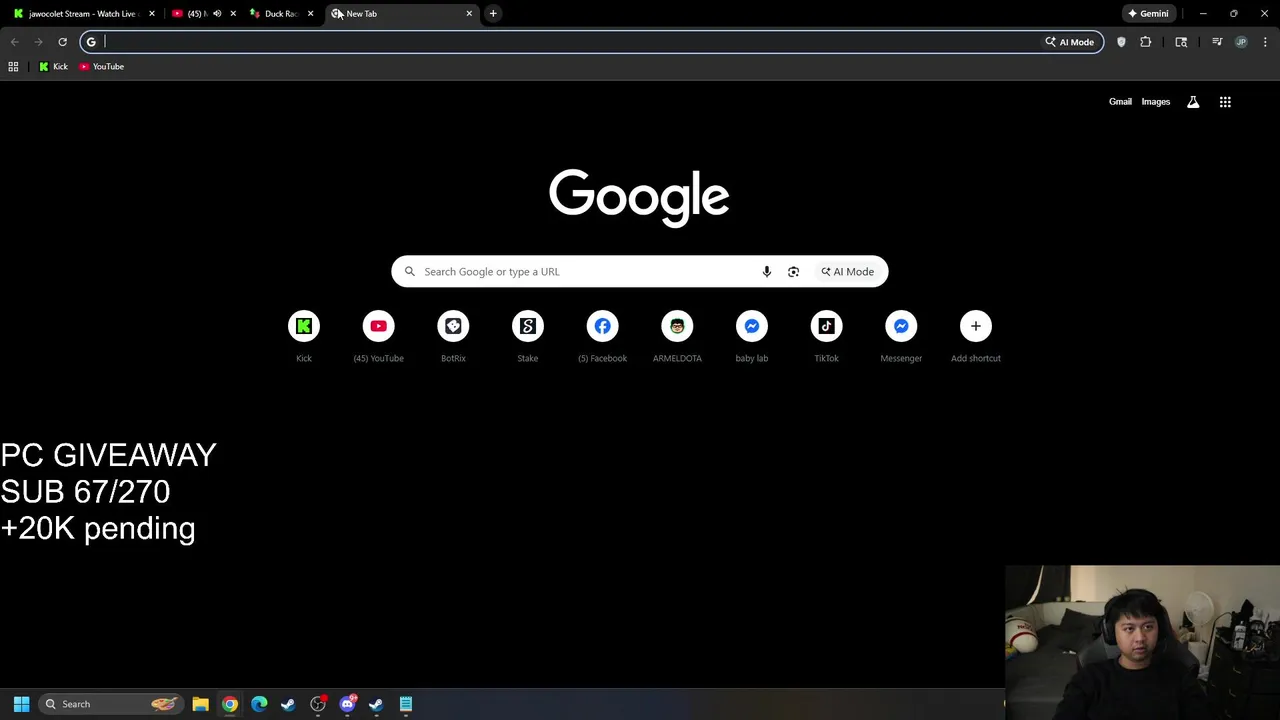Viewport: 1280px width, 720px height.
Task: Open the Windows Start menu
Action: click(x=21, y=704)
